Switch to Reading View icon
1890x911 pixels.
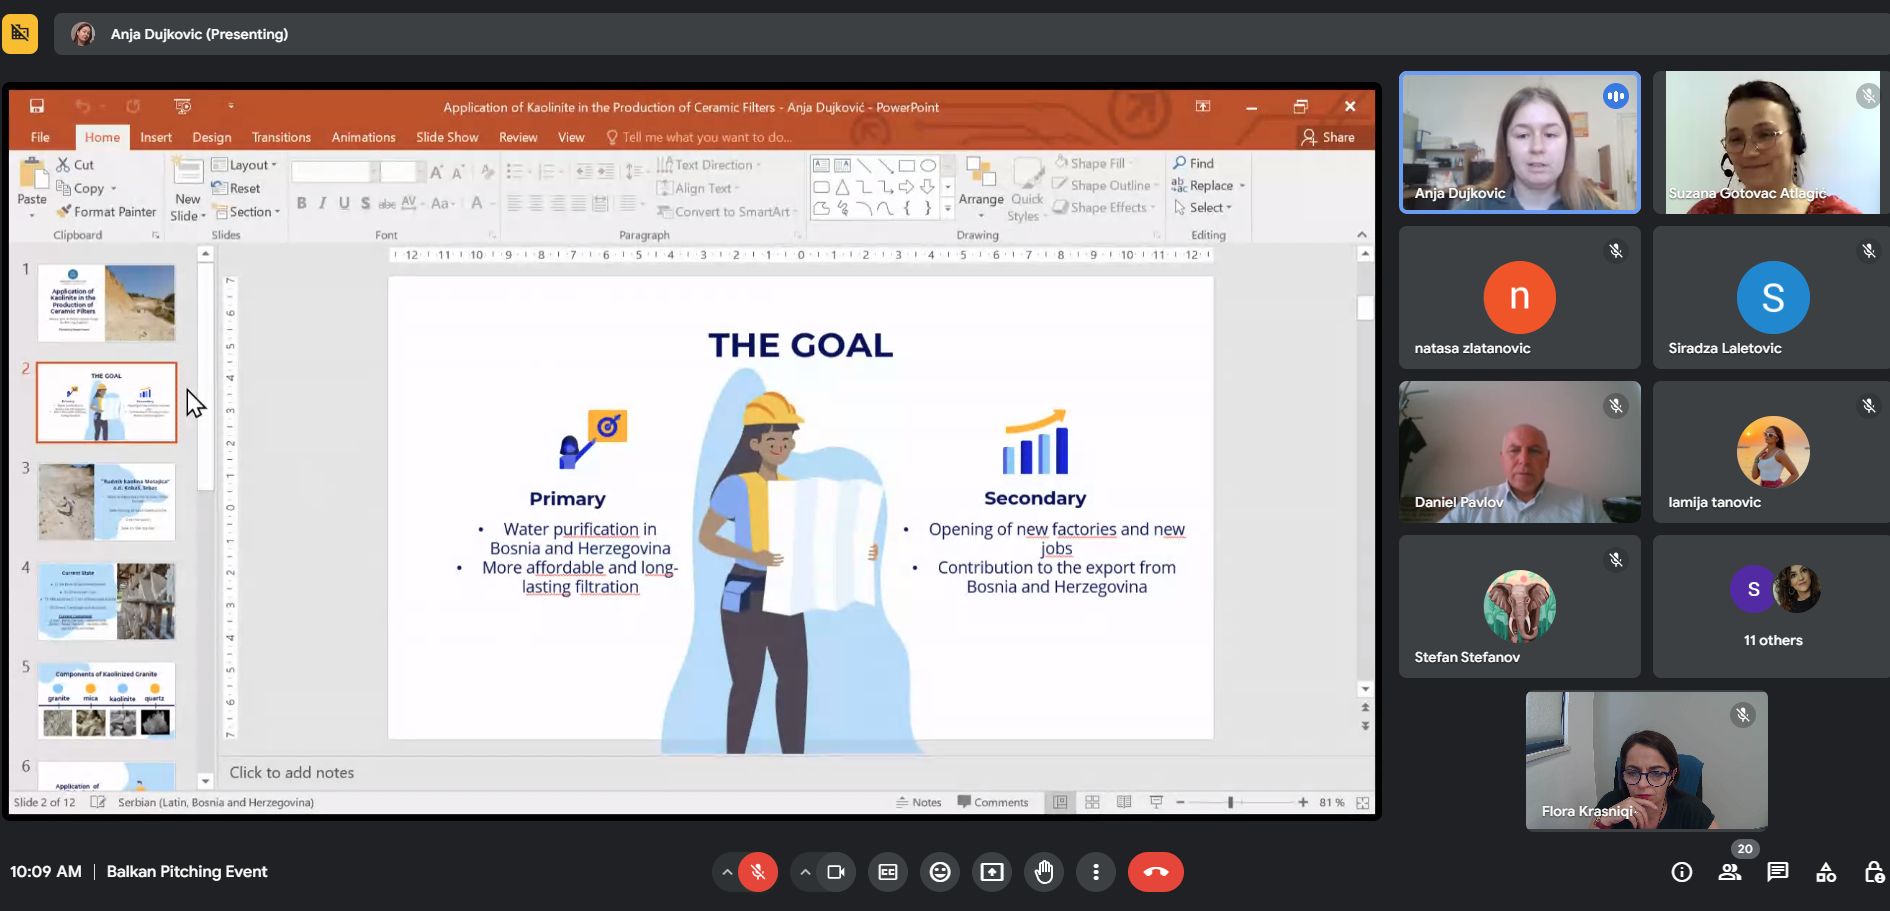click(1124, 802)
